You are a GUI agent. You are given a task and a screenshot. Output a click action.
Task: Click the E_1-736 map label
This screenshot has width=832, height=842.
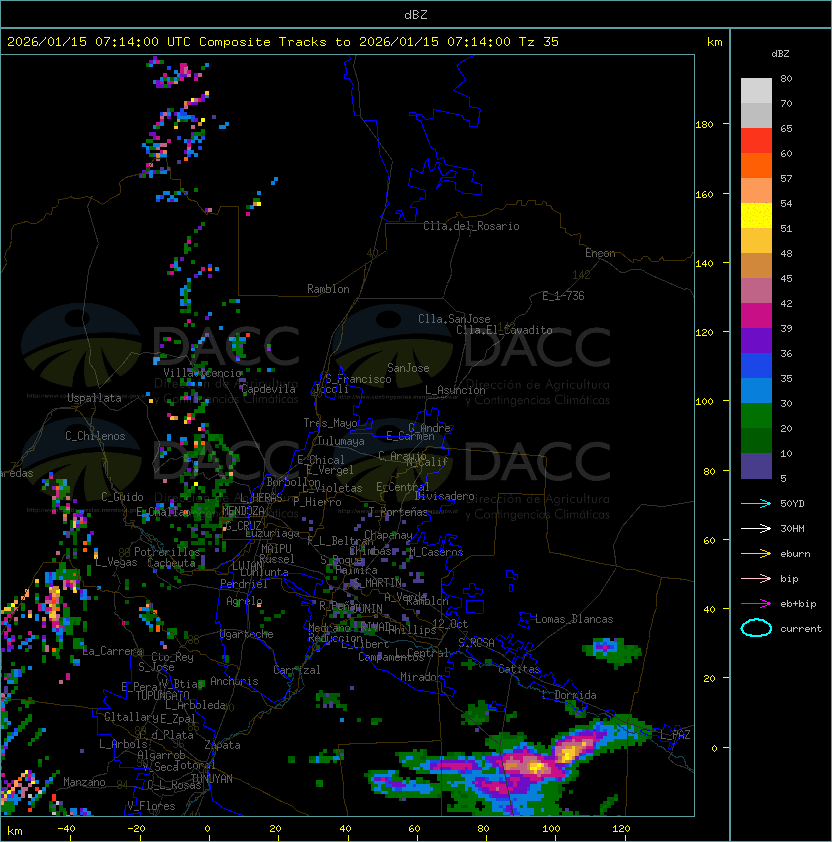(563, 296)
